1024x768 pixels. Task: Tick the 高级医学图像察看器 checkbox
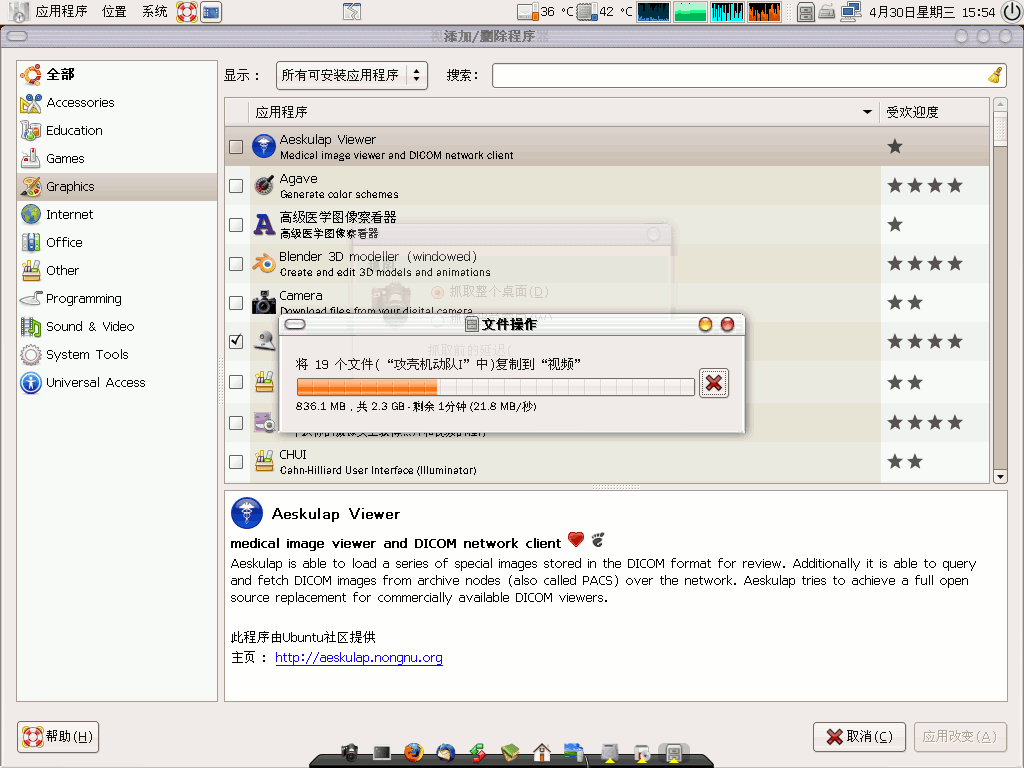coord(236,225)
